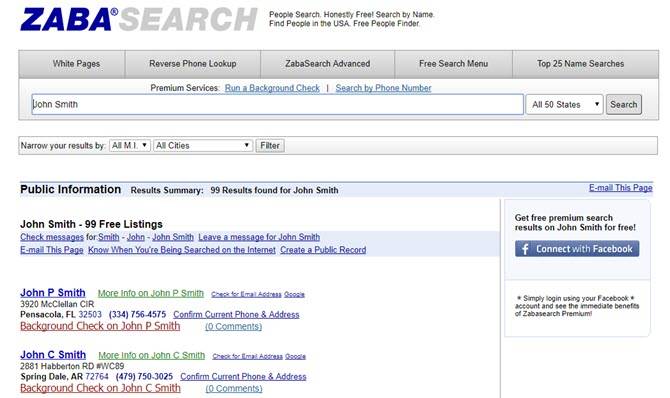This screenshot has height=398, width=670.
Task: Click the 99 Results found text
Action: click(x=274, y=190)
